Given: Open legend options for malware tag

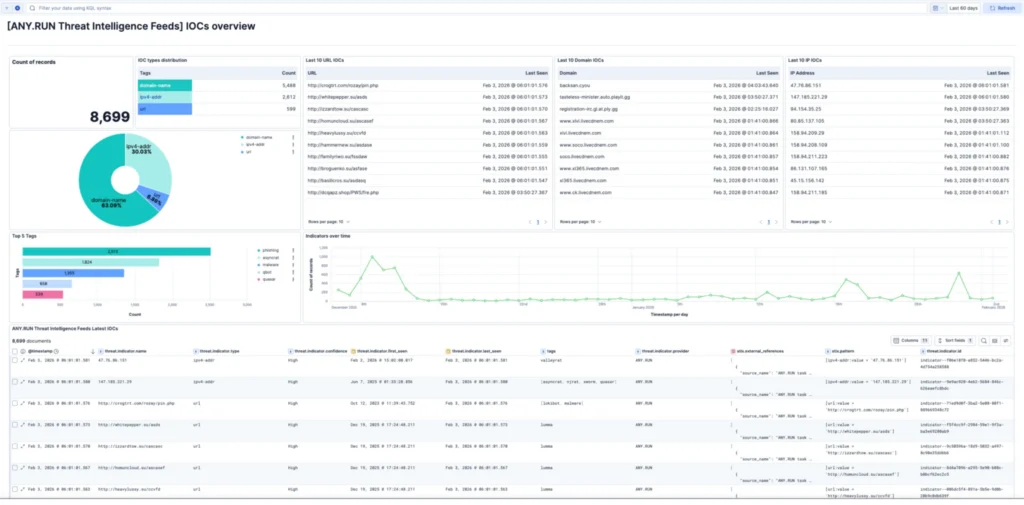Looking at the screenshot, I should 293,265.
